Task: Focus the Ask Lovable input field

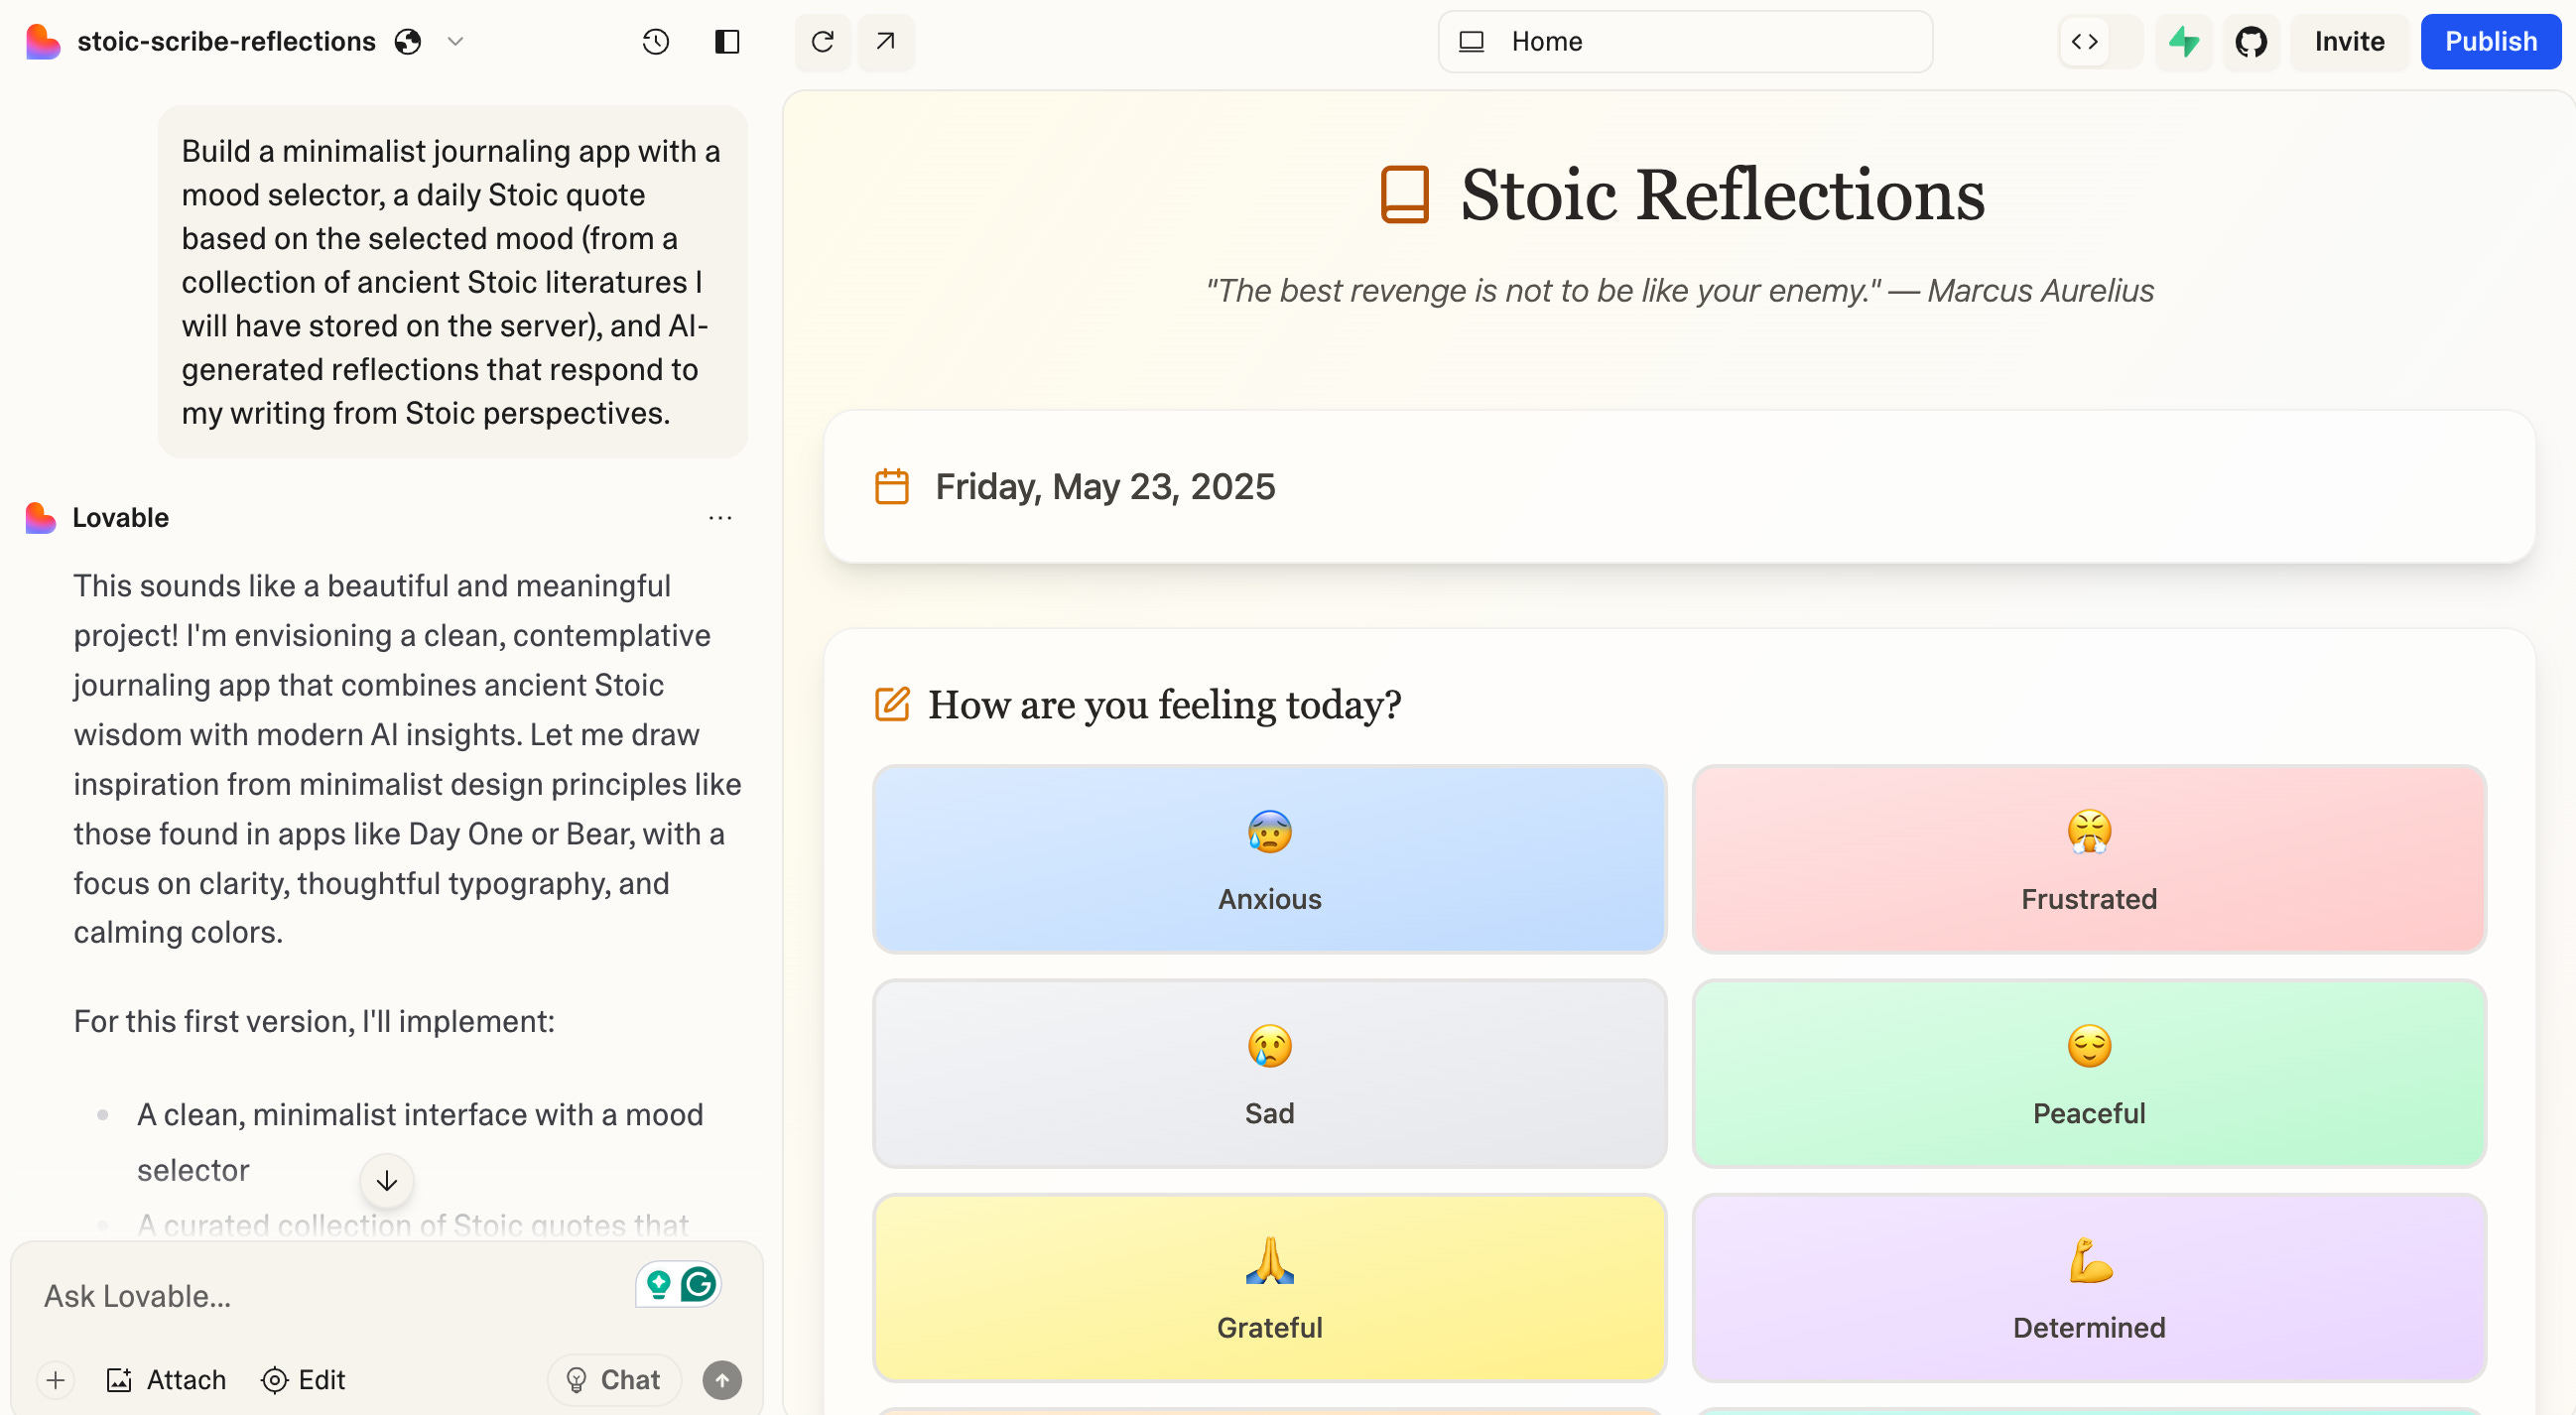Action: pyautogui.click(x=330, y=1296)
